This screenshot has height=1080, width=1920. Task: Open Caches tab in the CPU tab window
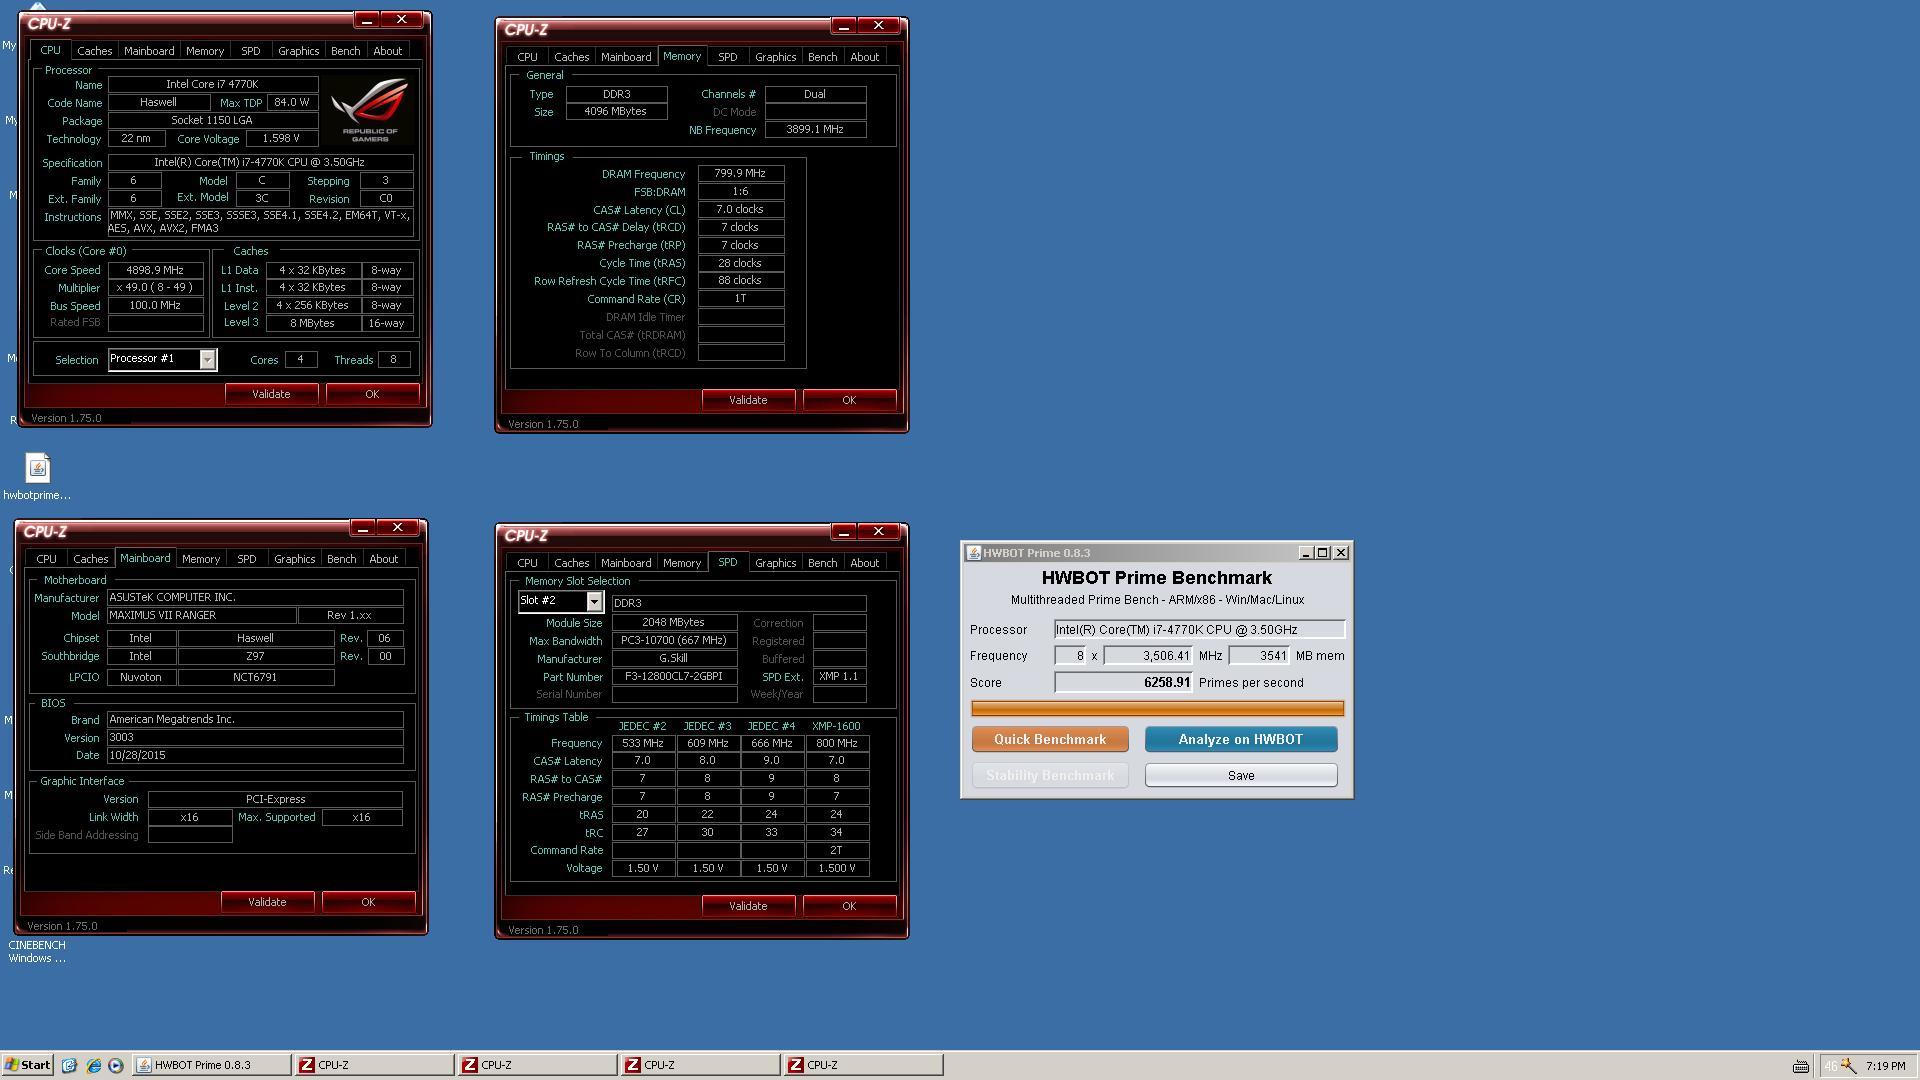coord(94,51)
